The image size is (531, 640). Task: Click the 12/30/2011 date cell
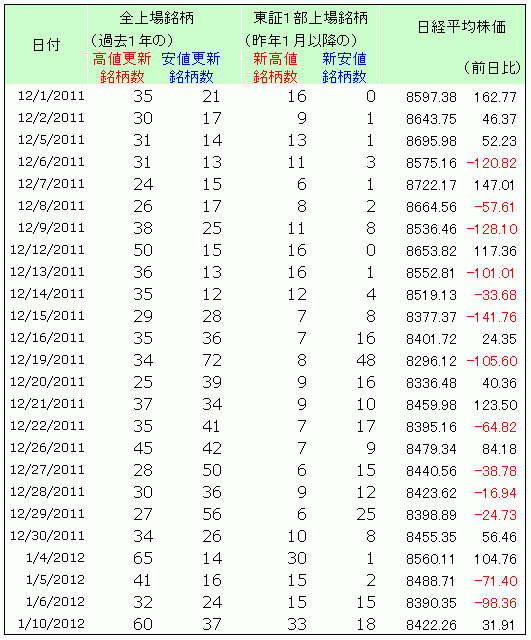tap(47, 536)
